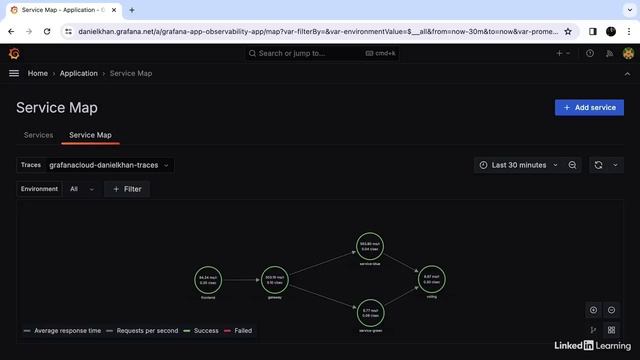Click the Application breadcrumb
This screenshot has width=640, height=360.
click(x=79, y=73)
